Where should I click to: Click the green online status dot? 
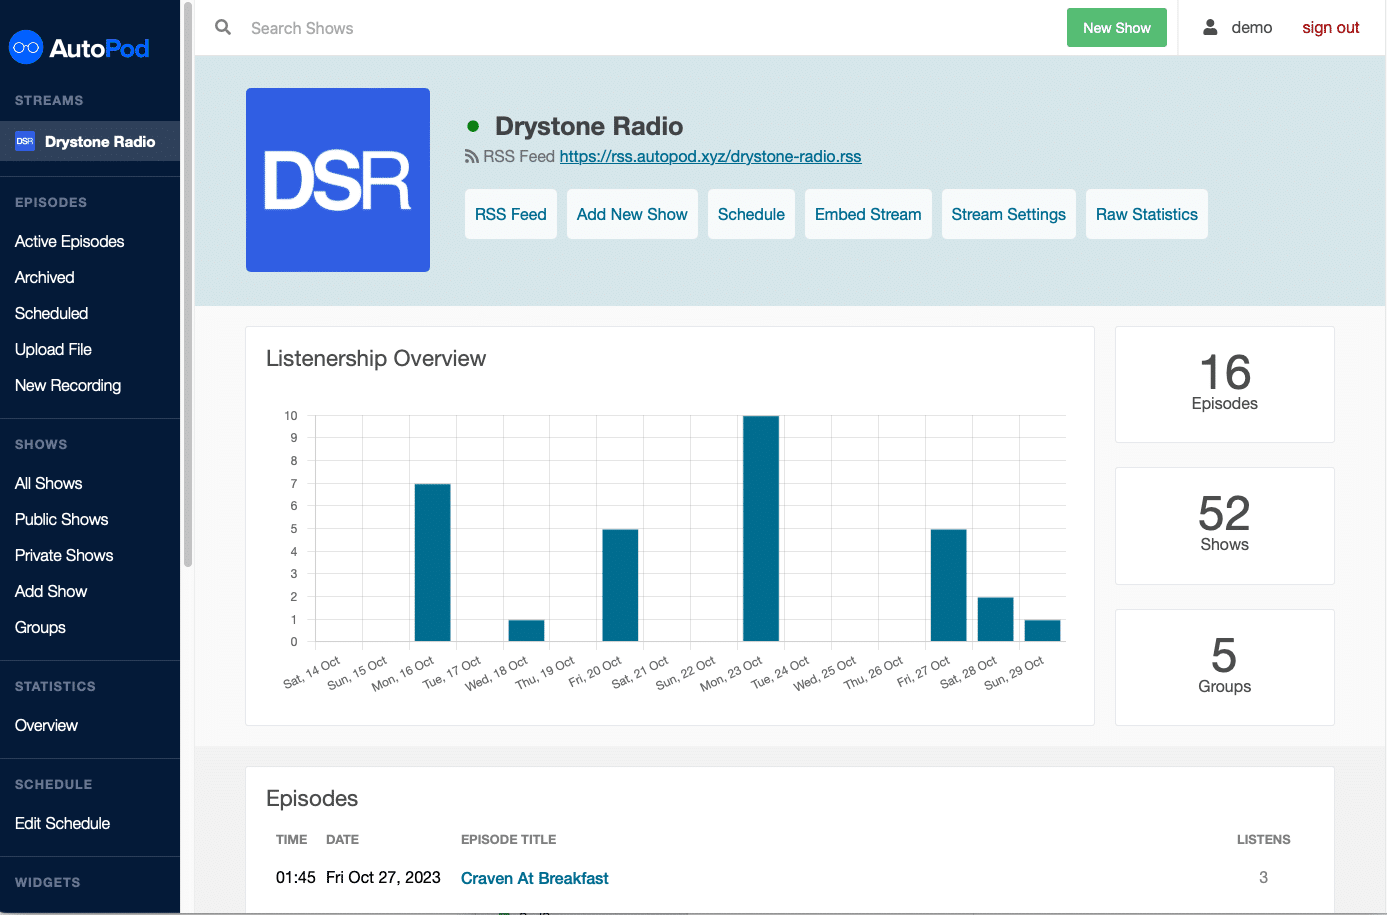tap(473, 126)
